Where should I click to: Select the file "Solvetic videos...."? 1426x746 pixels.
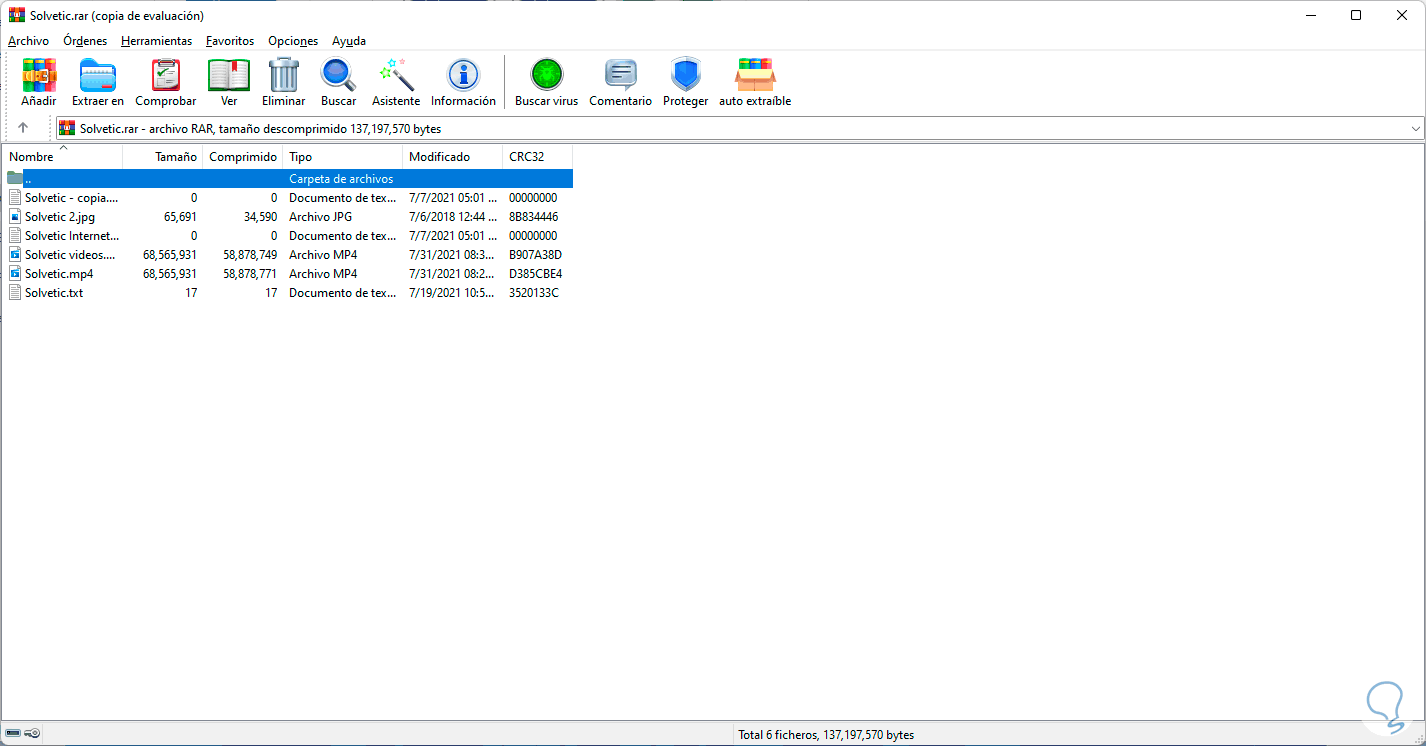point(71,255)
